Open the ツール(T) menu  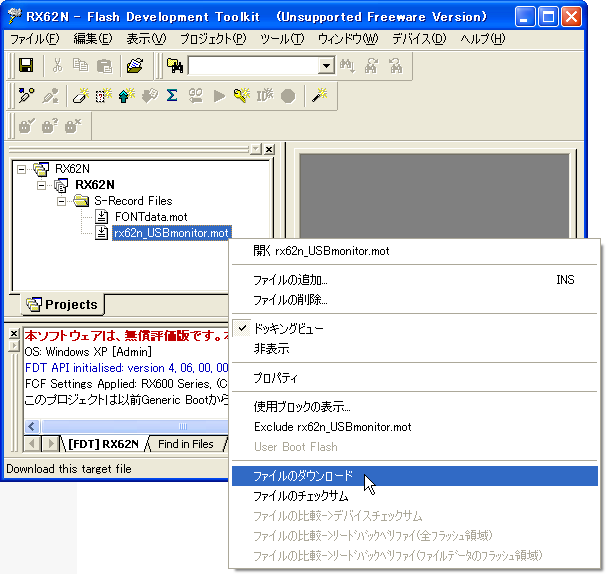(x=282, y=39)
